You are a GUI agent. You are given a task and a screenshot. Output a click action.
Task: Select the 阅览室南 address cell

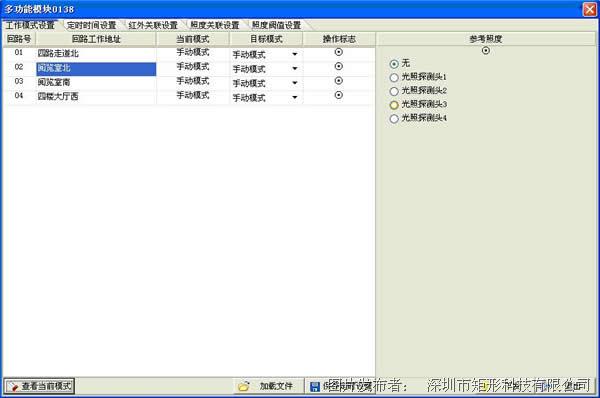pos(96,82)
